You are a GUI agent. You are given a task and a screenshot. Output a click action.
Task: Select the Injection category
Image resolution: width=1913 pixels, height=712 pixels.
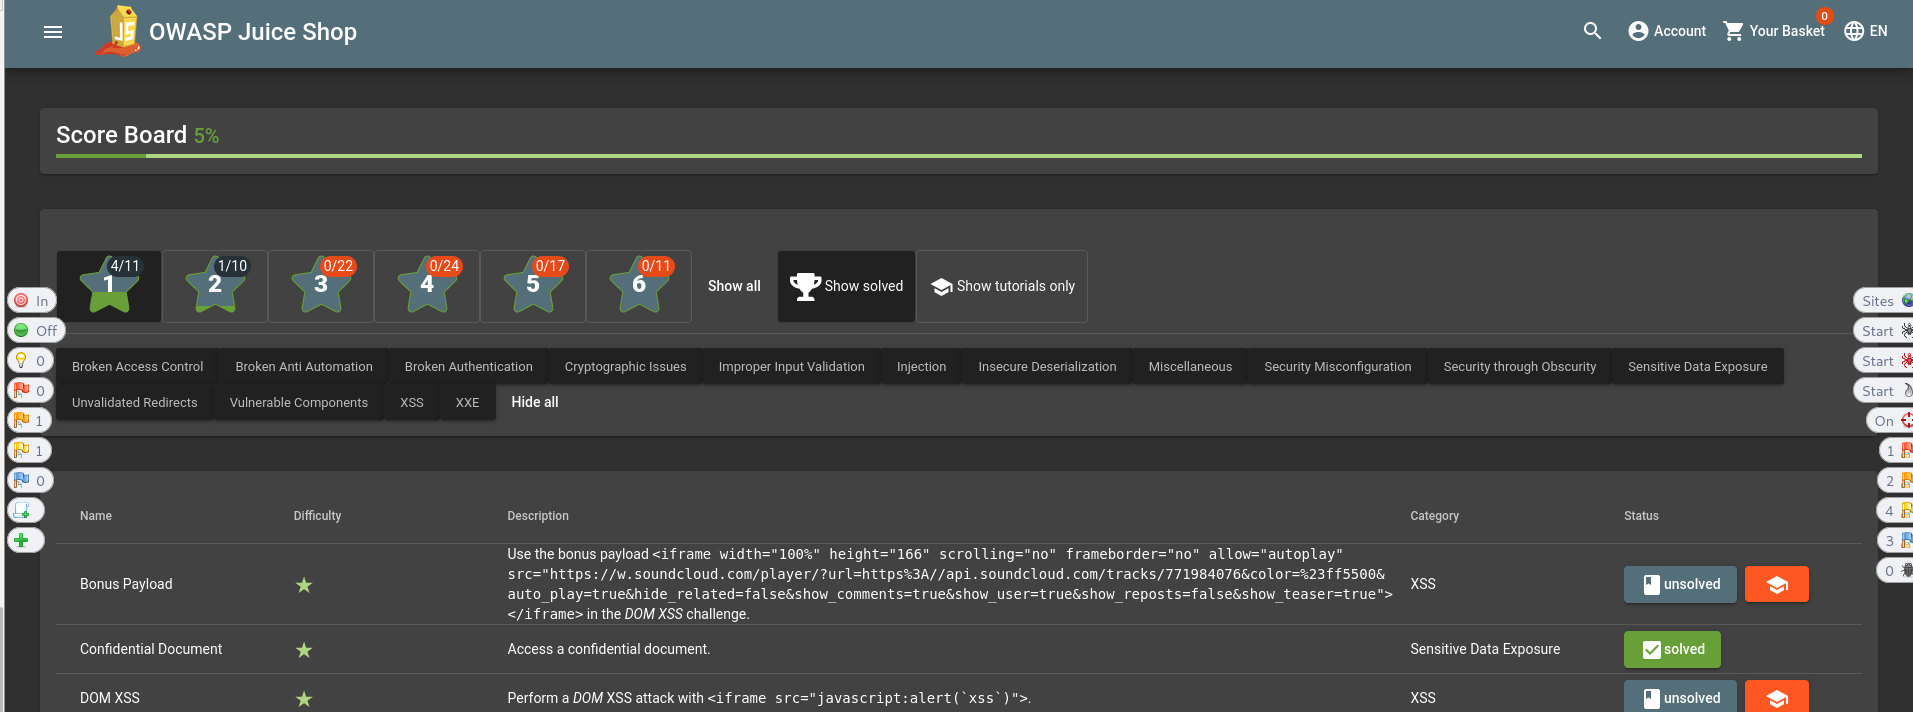click(x=921, y=366)
